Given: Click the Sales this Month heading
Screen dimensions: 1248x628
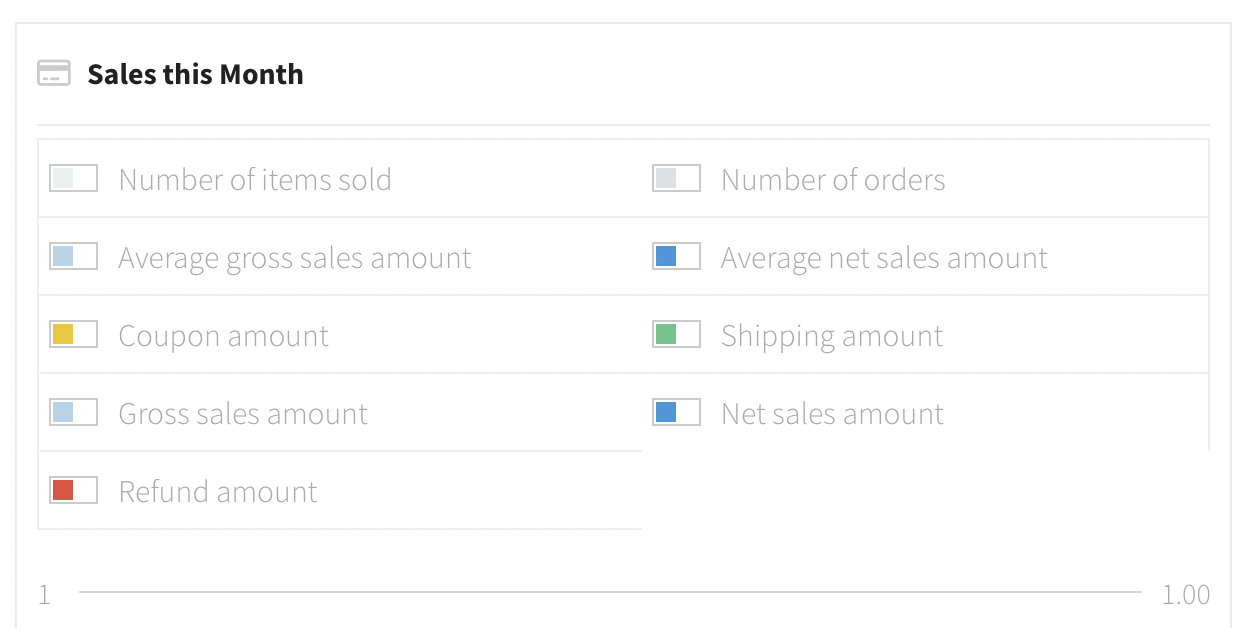Looking at the screenshot, I should pos(195,74).
